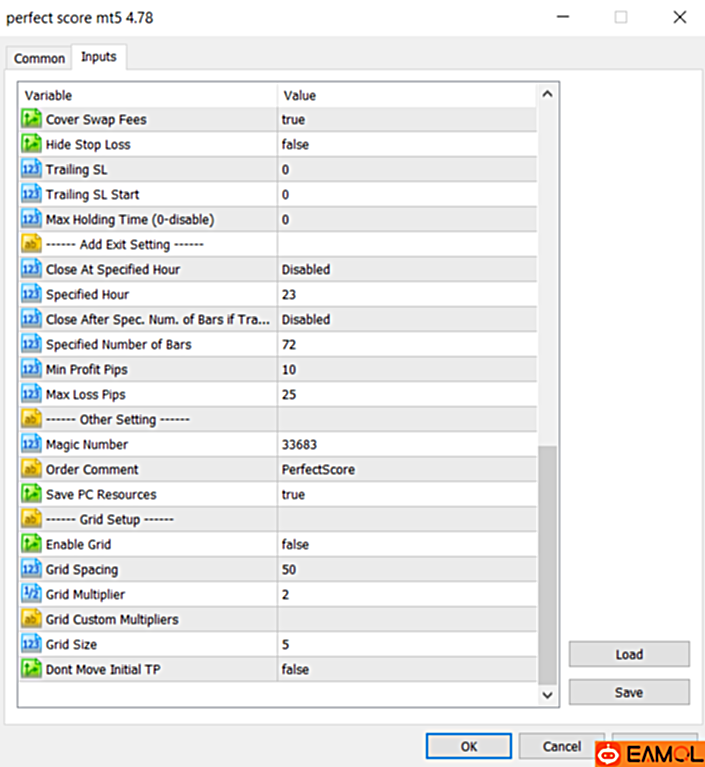The image size is (705, 767).
Task: Select the Magic Number label
Action: [87, 444]
